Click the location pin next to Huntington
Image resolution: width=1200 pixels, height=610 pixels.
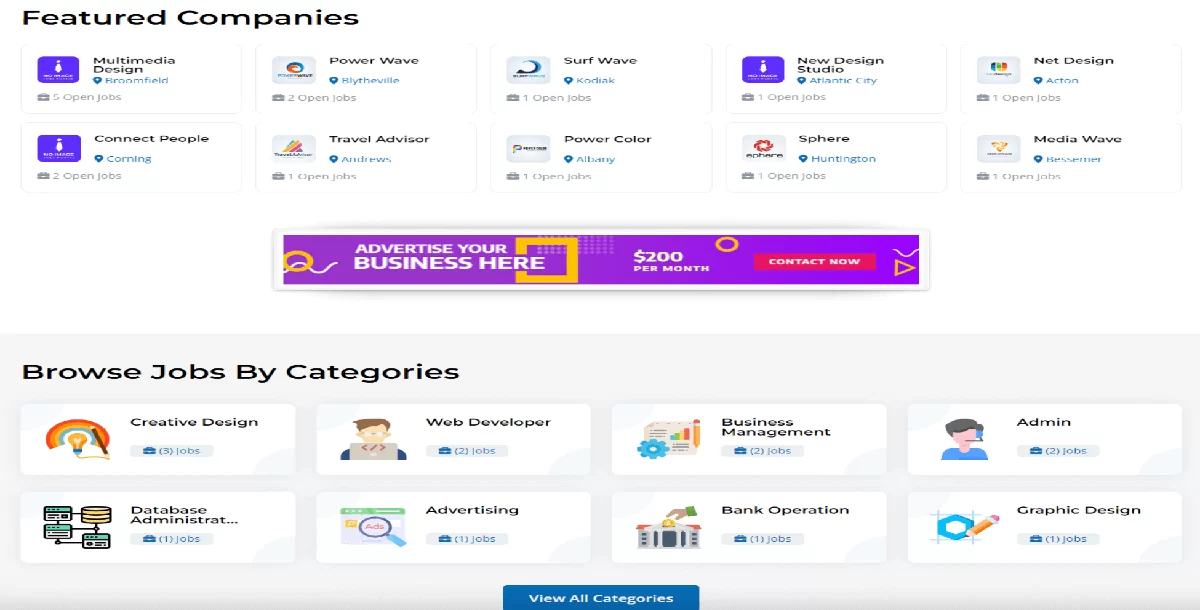tap(803, 159)
